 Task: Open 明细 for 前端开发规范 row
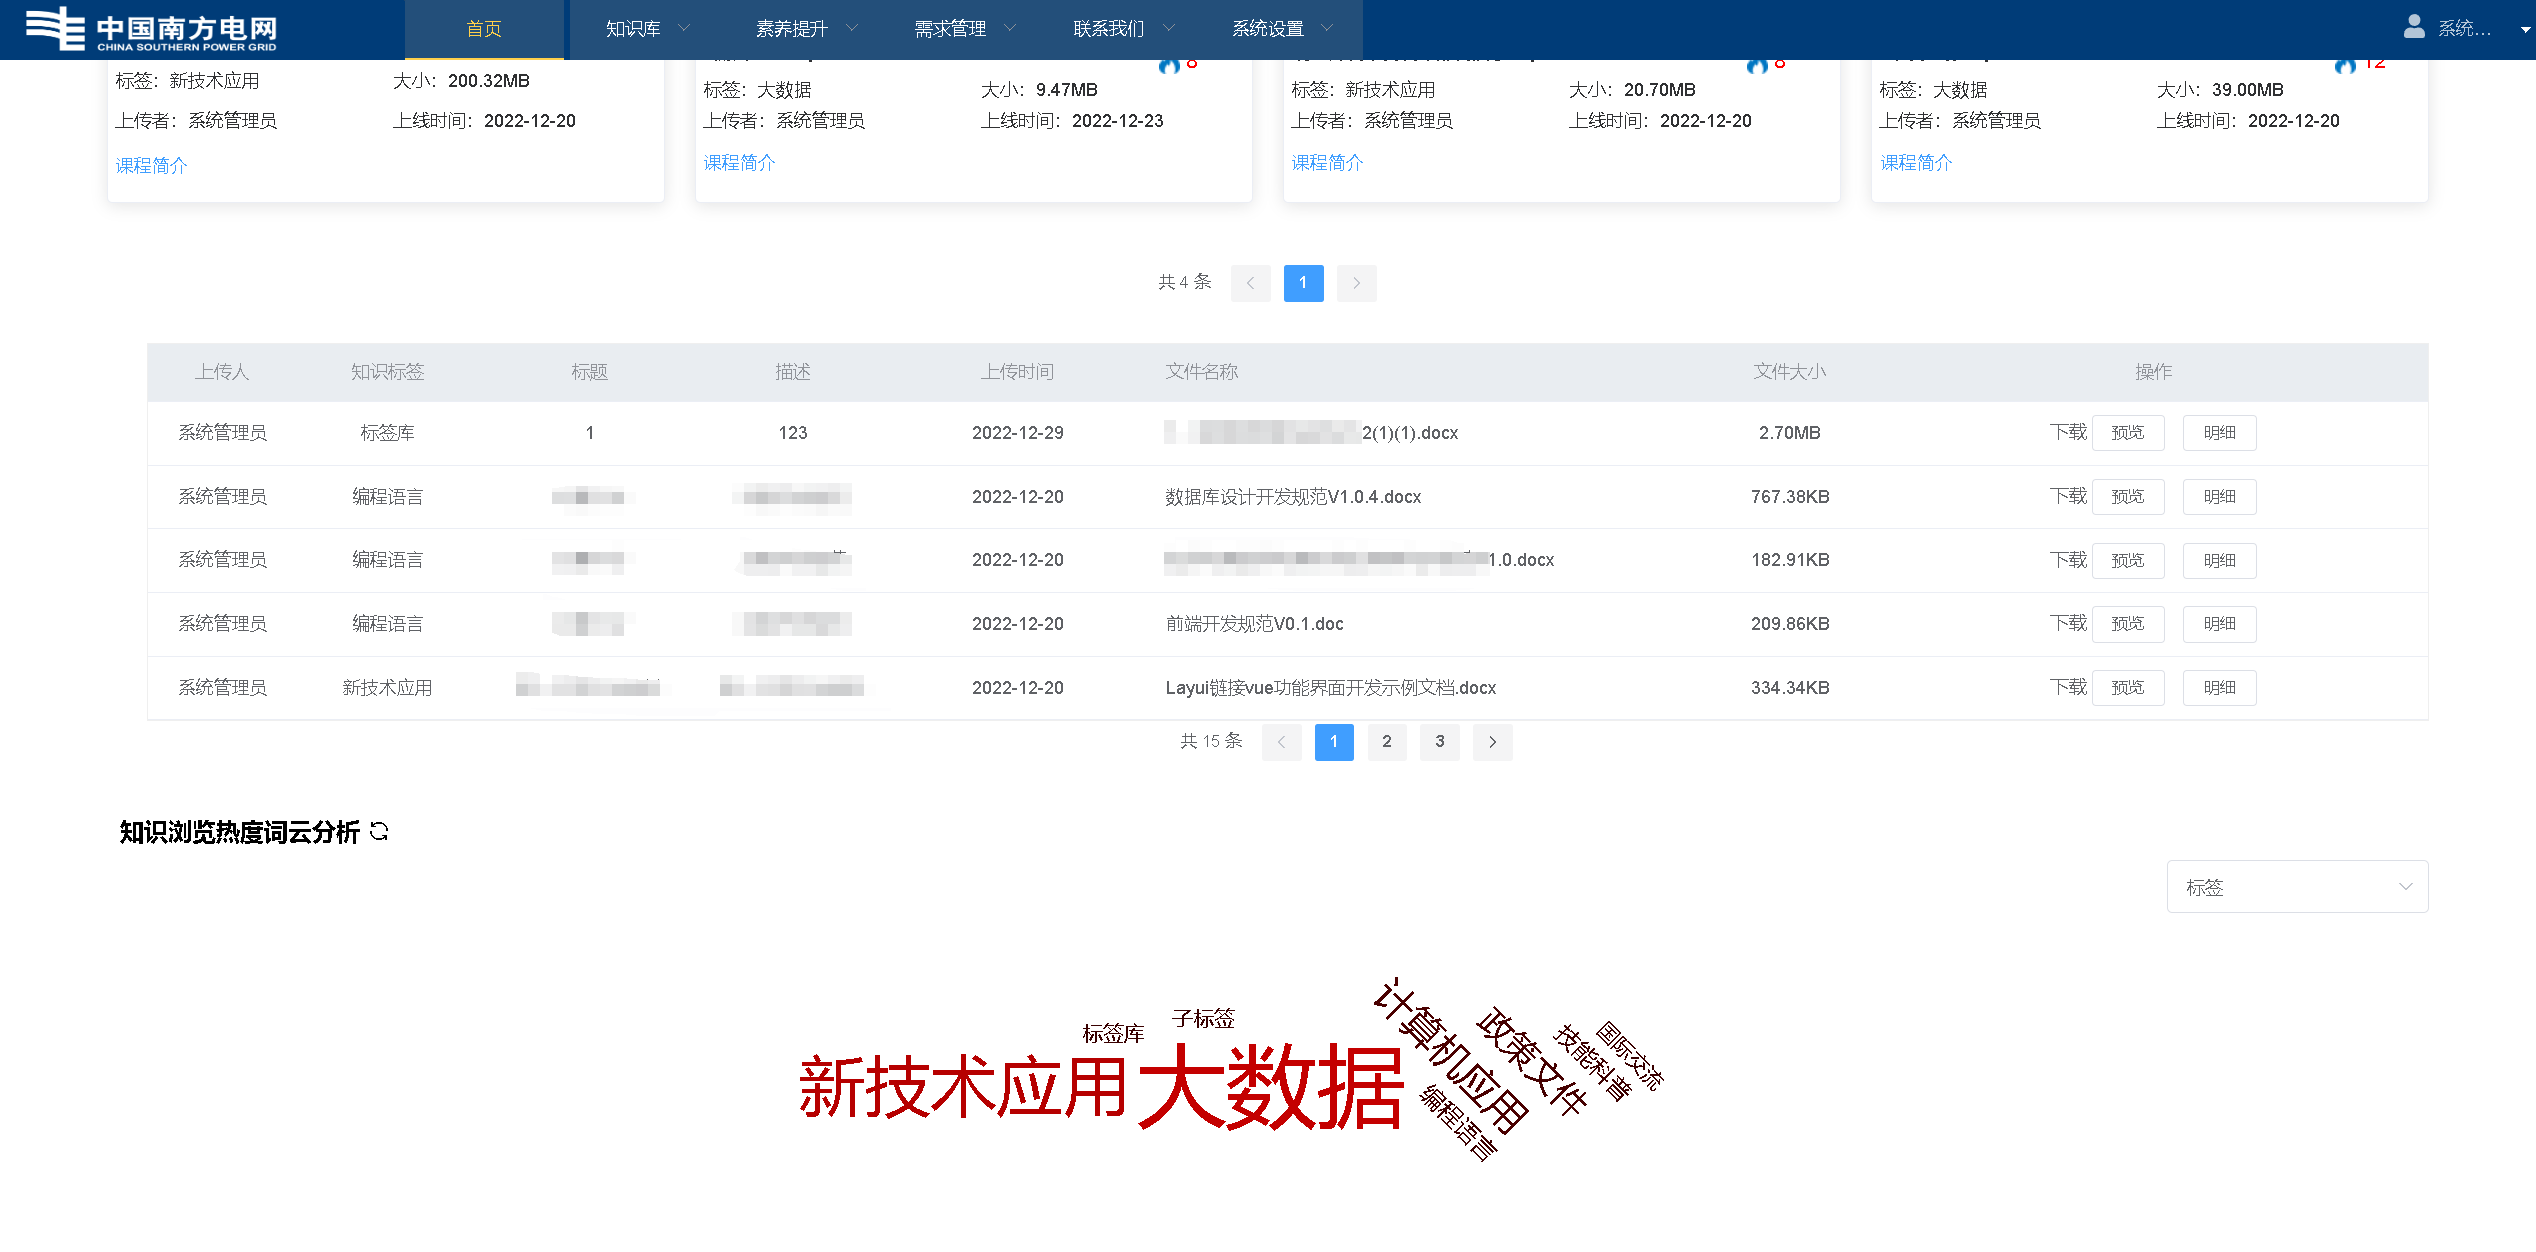[2219, 624]
